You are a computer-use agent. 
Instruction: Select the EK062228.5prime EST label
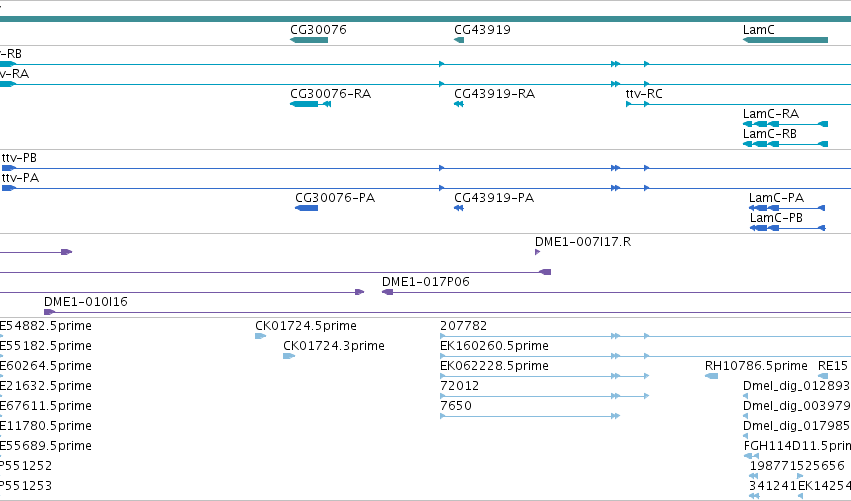click(x=494, y=366)
